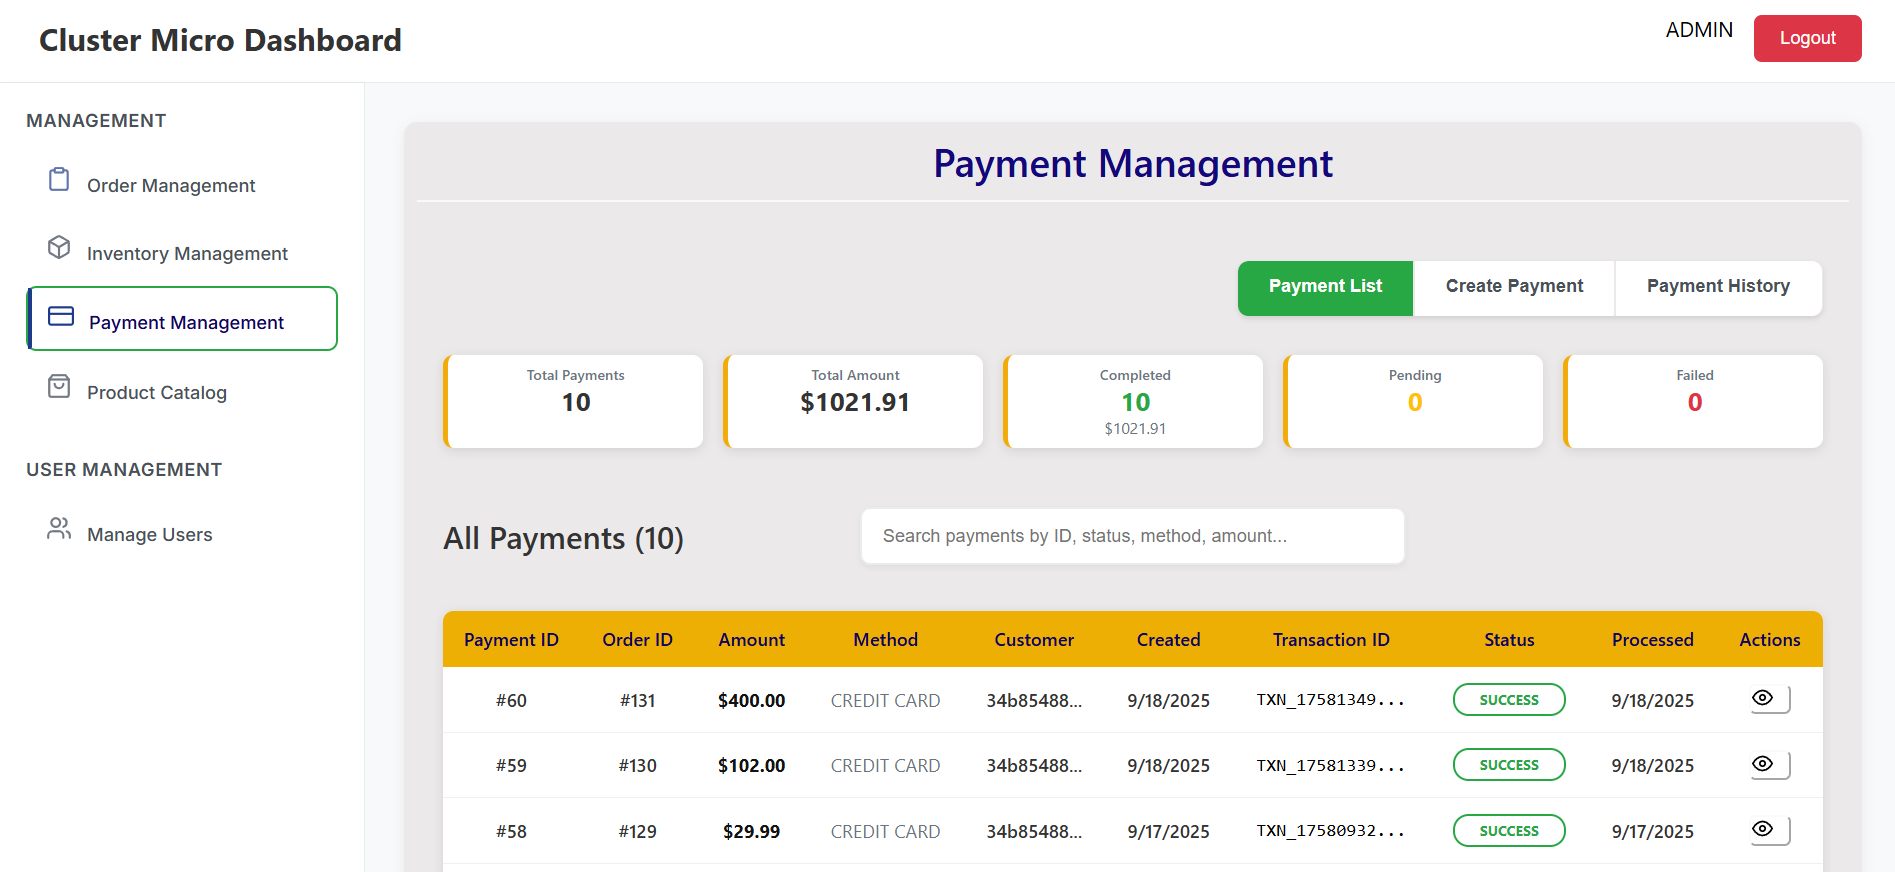Open the Payment History tab
The image size is (1895, 872).
pos(1718,287)
